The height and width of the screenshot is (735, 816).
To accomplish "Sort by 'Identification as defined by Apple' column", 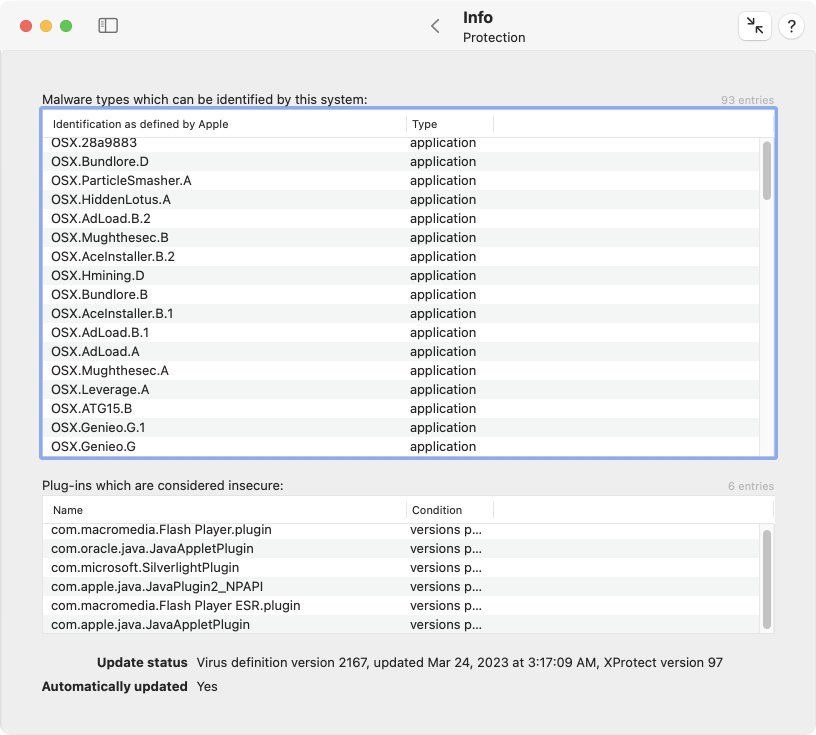I will click(x=224, y=124).
